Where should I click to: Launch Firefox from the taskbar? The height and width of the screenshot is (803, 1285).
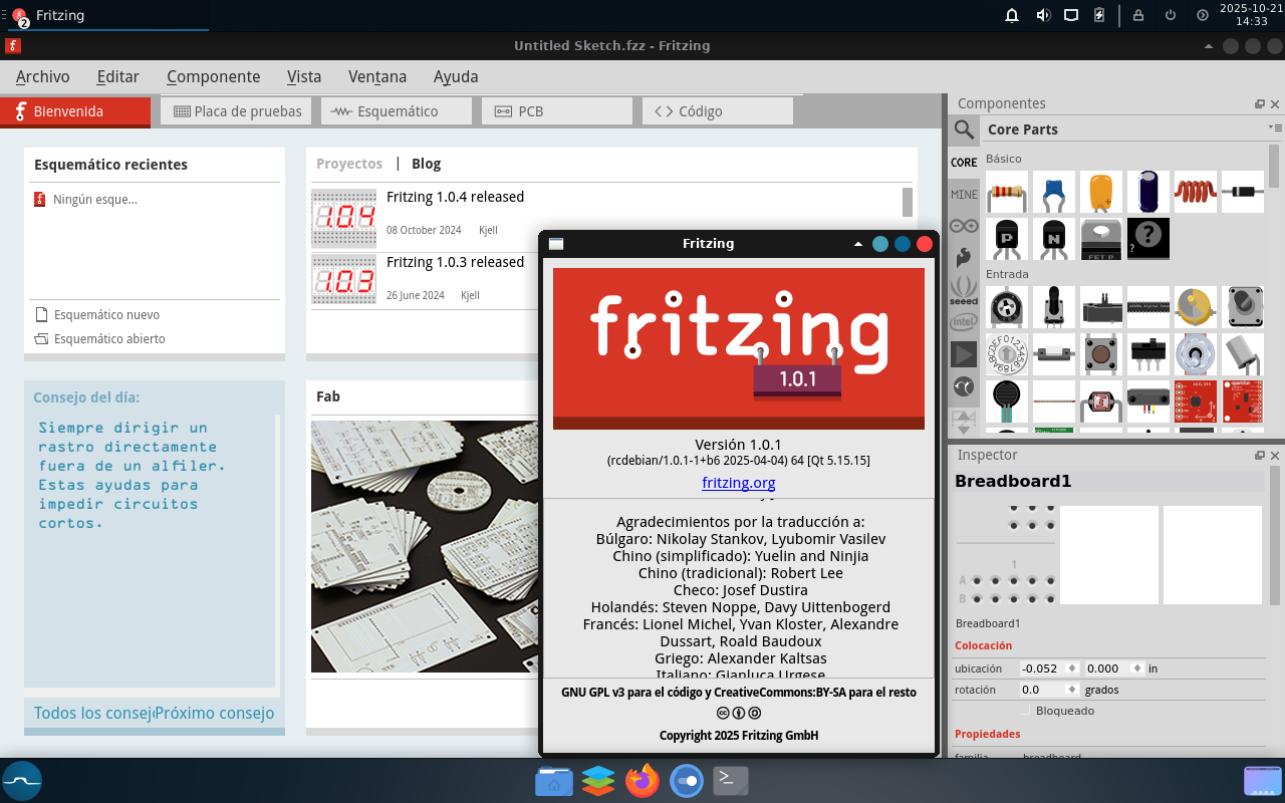point(642,780)
